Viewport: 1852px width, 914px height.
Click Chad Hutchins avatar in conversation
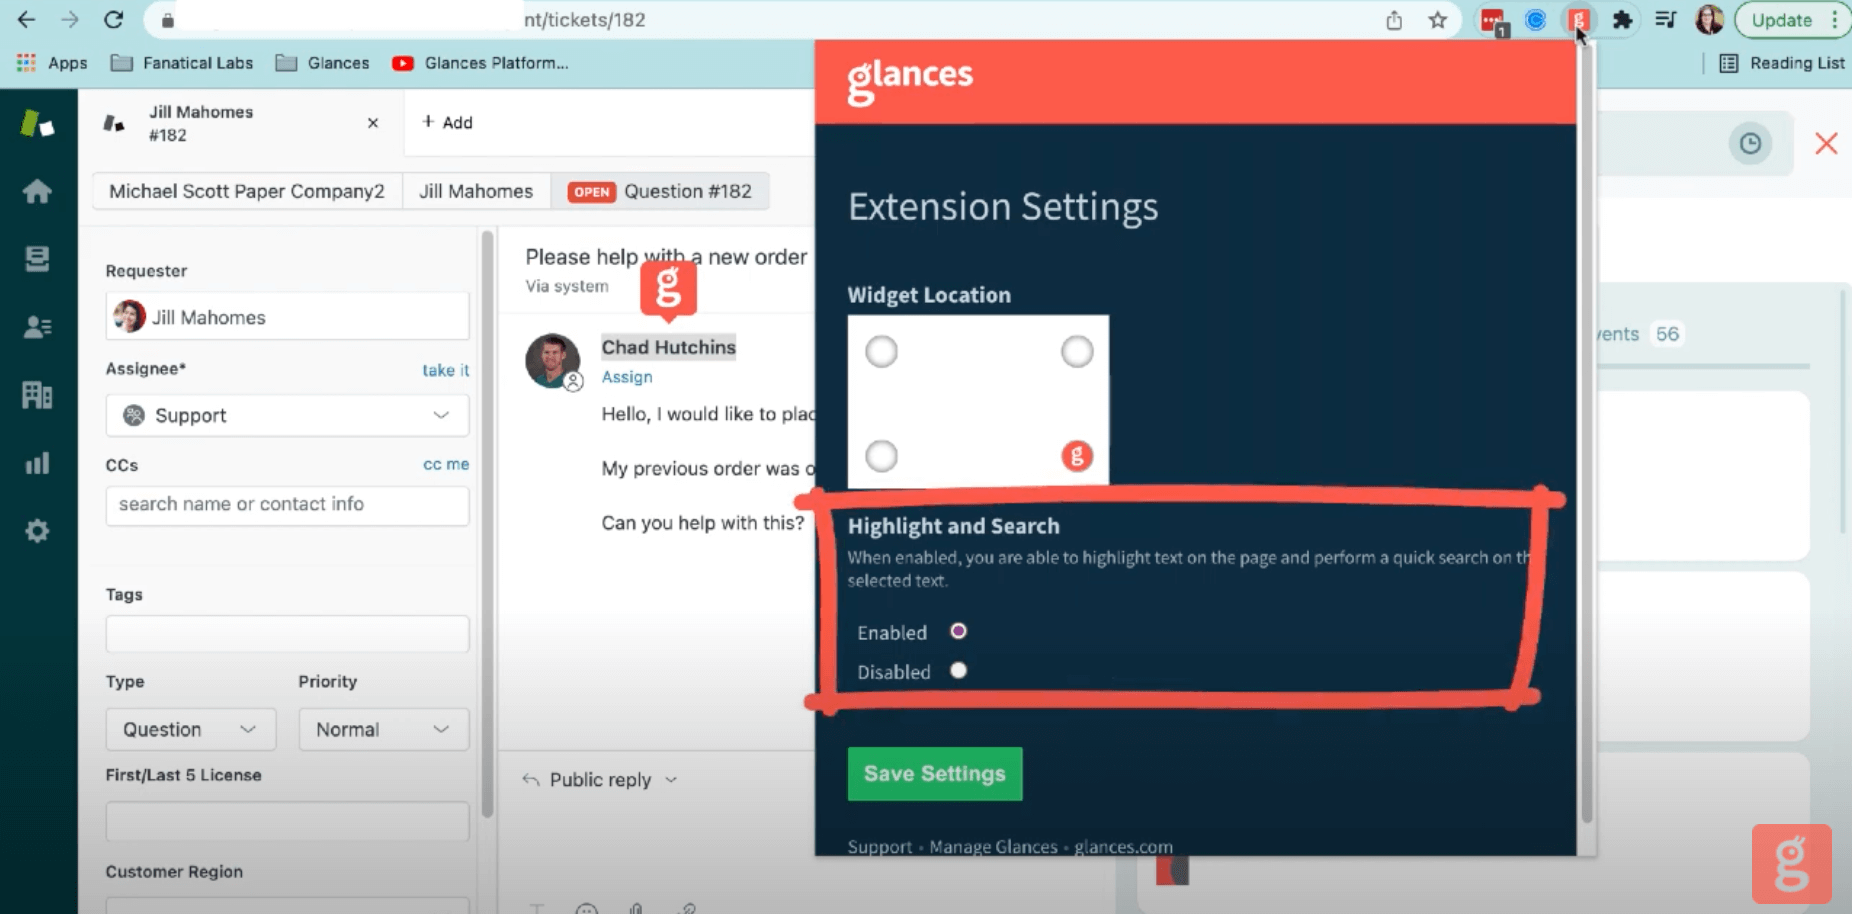[x=552, y=361]
